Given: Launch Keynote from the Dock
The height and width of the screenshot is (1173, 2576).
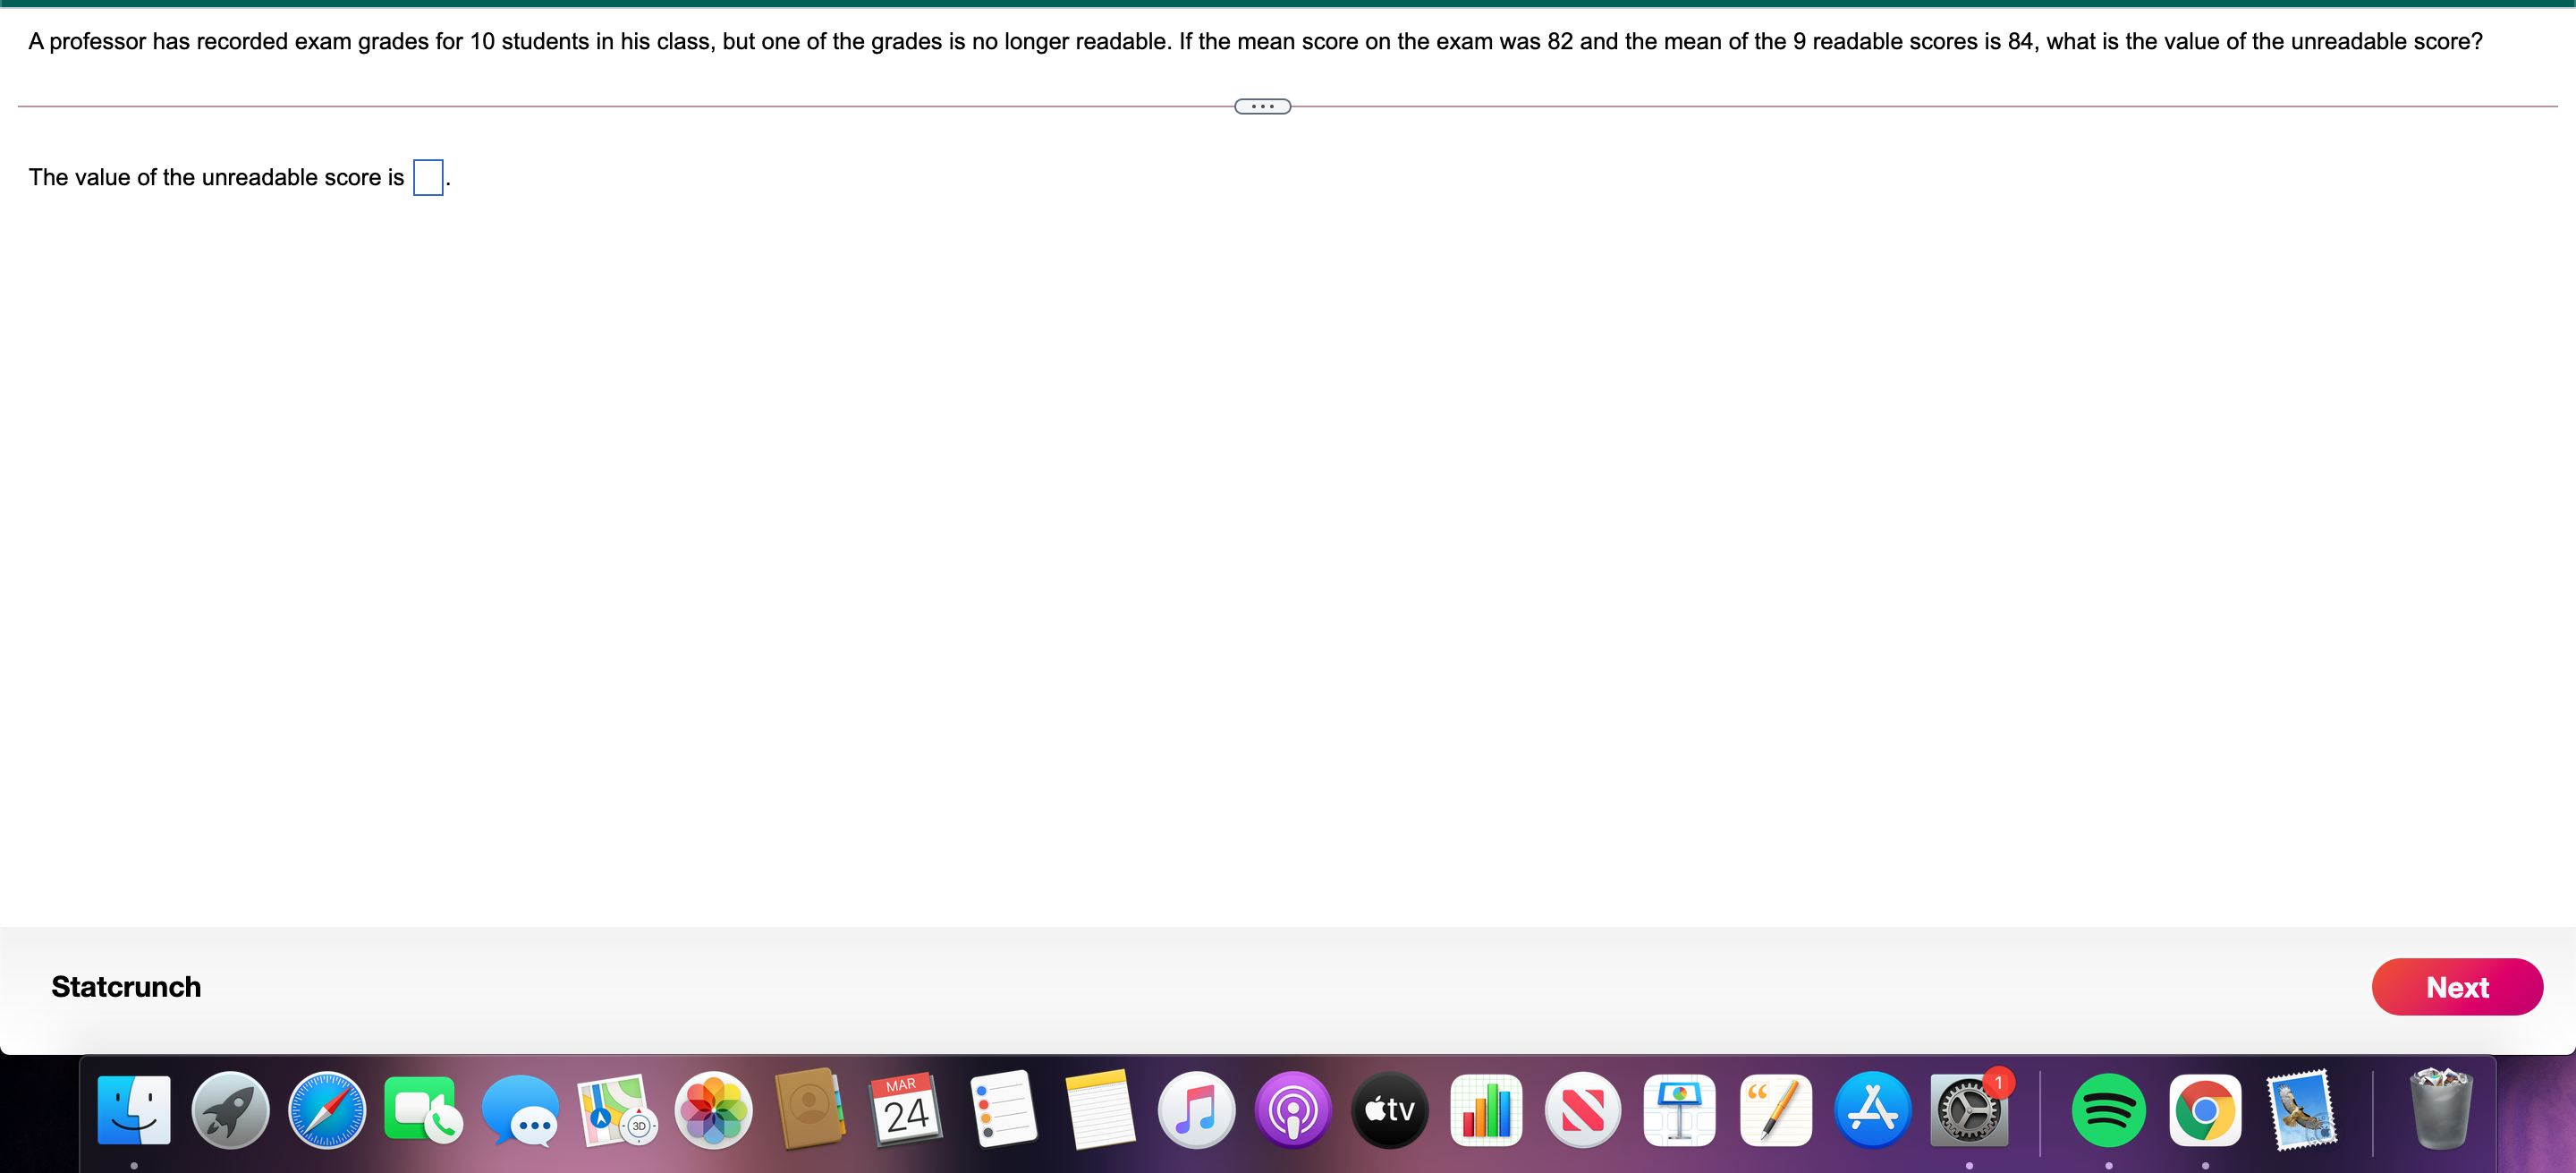Looking at the screenshot, I should click(1679, 1110).
